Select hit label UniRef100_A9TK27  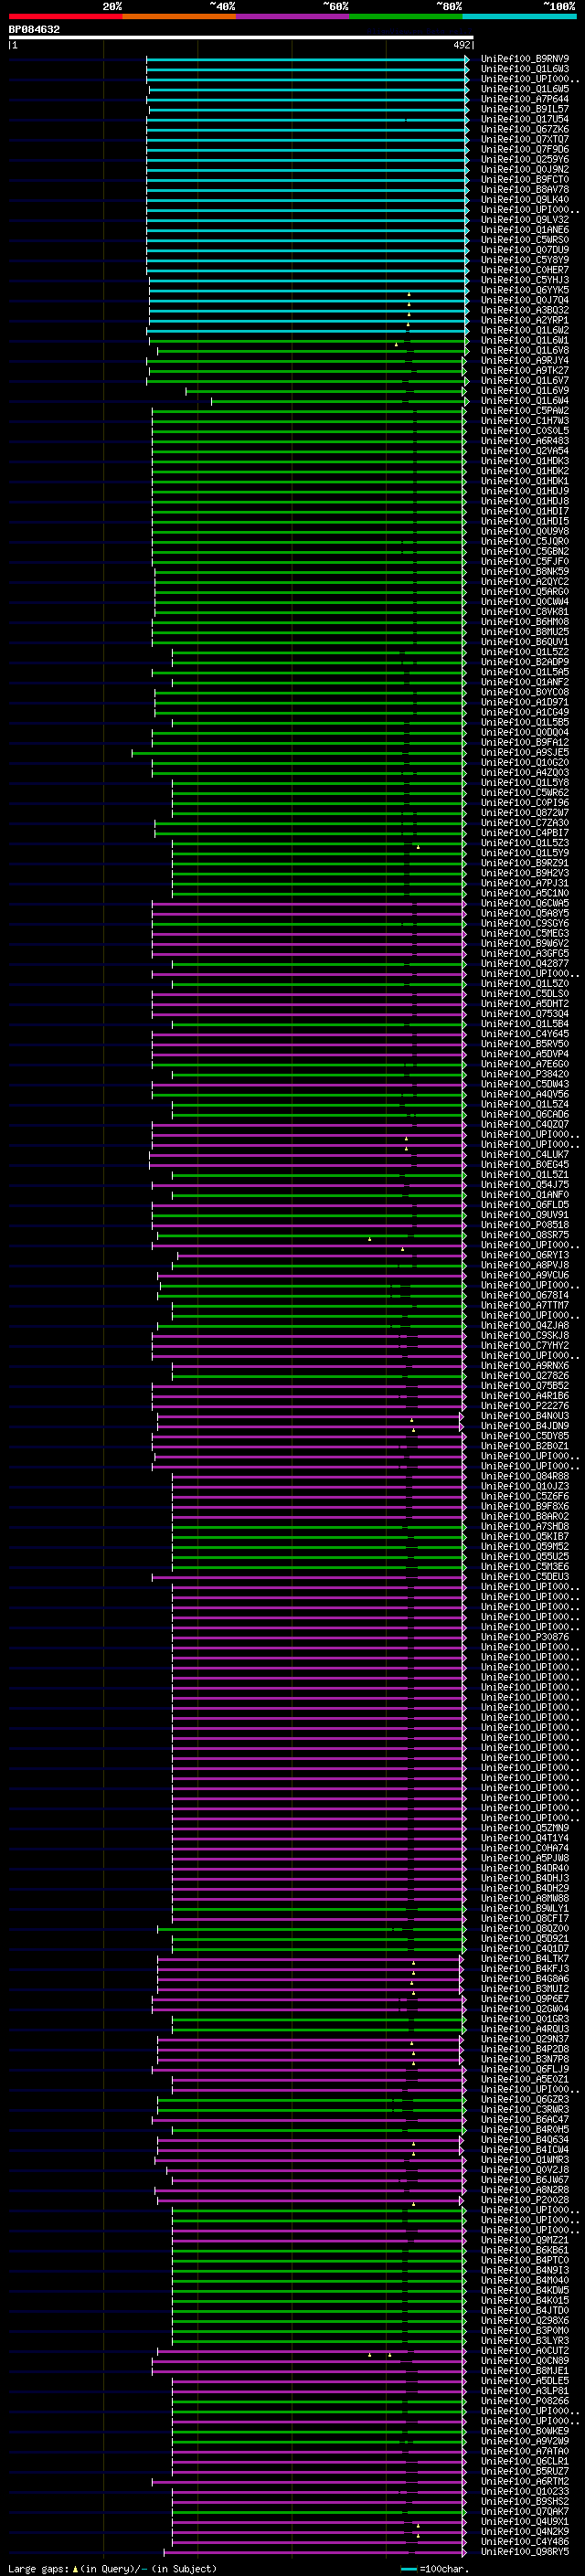point(525,370)
